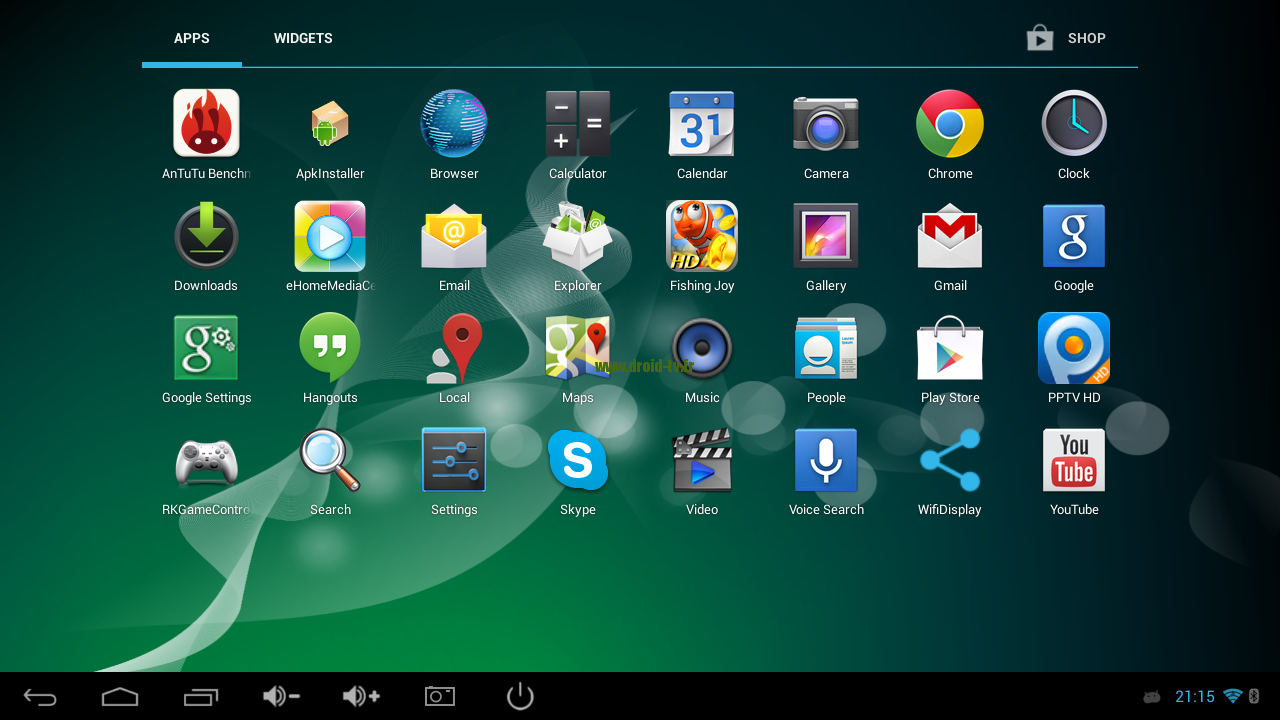Open the SHOP link
1280x720 pixels.
coord(1066,38)
